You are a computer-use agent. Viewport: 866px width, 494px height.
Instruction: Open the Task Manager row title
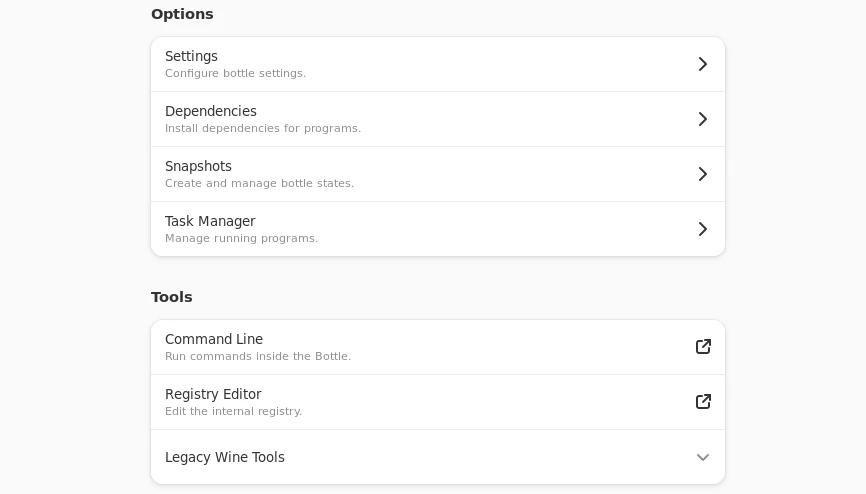click(x=210, y=221)
